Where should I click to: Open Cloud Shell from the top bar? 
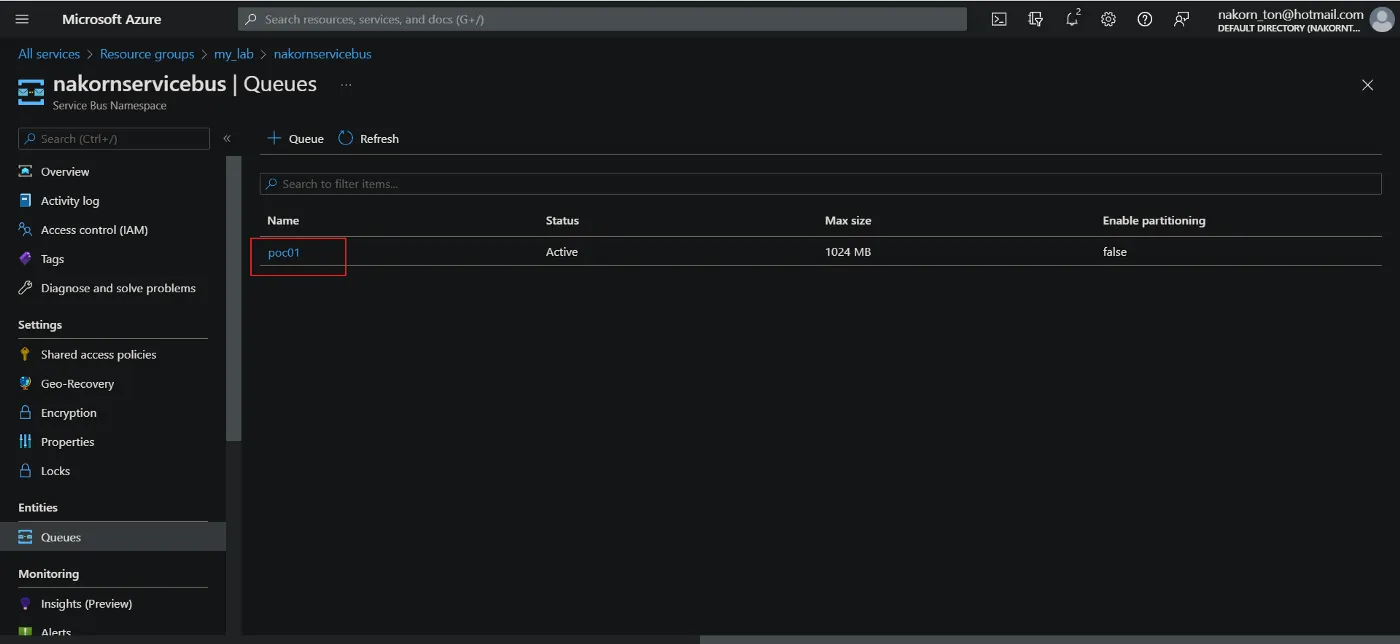(999, 19)
